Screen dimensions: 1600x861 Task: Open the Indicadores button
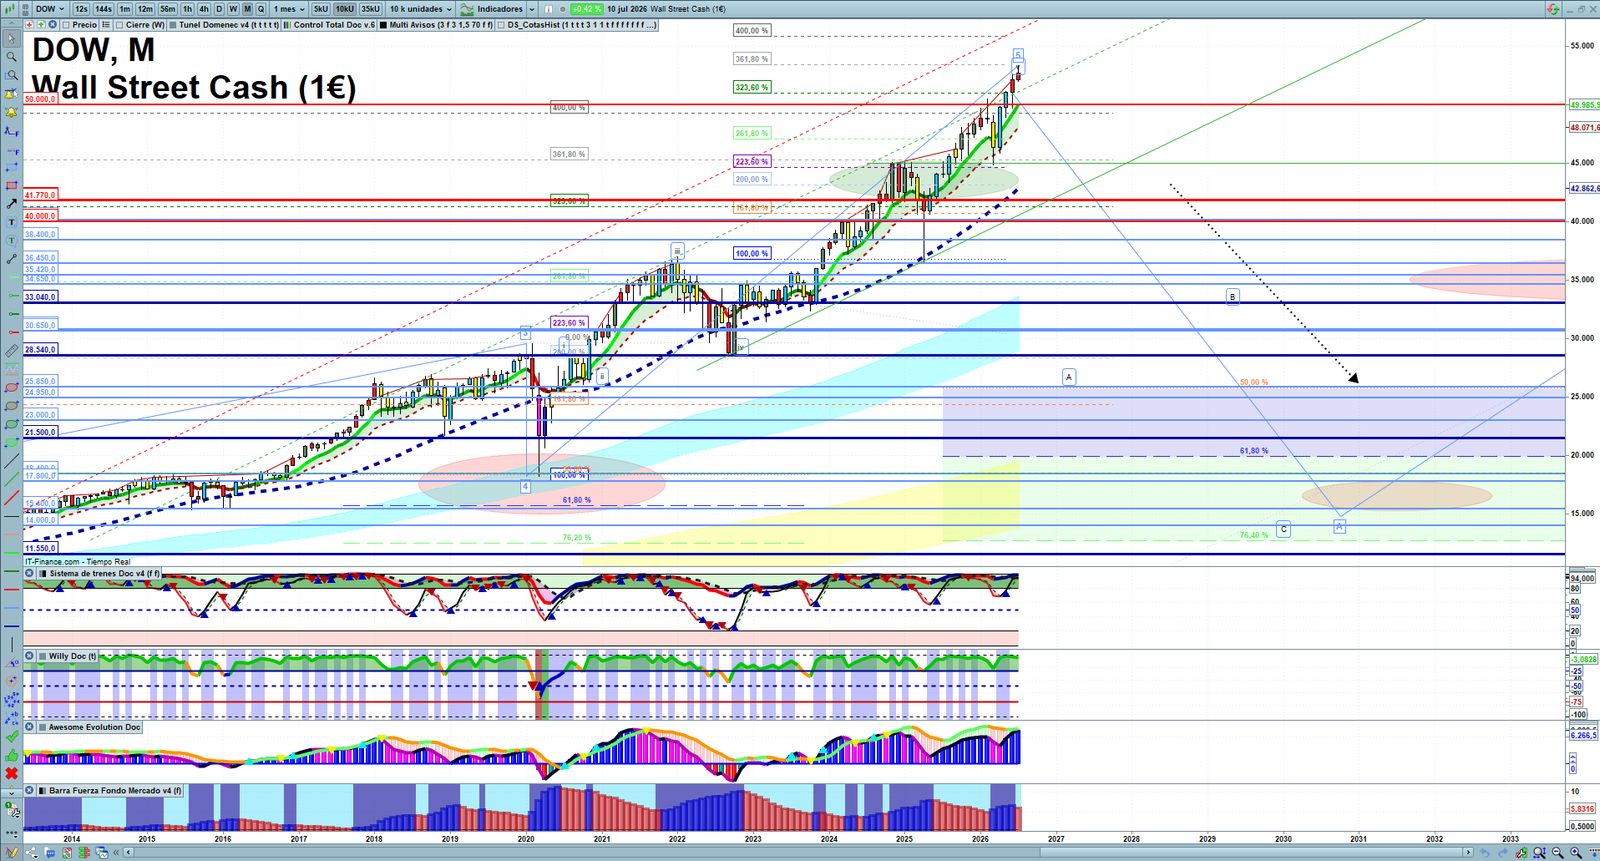pyautogui.click(x=492, y=9)
